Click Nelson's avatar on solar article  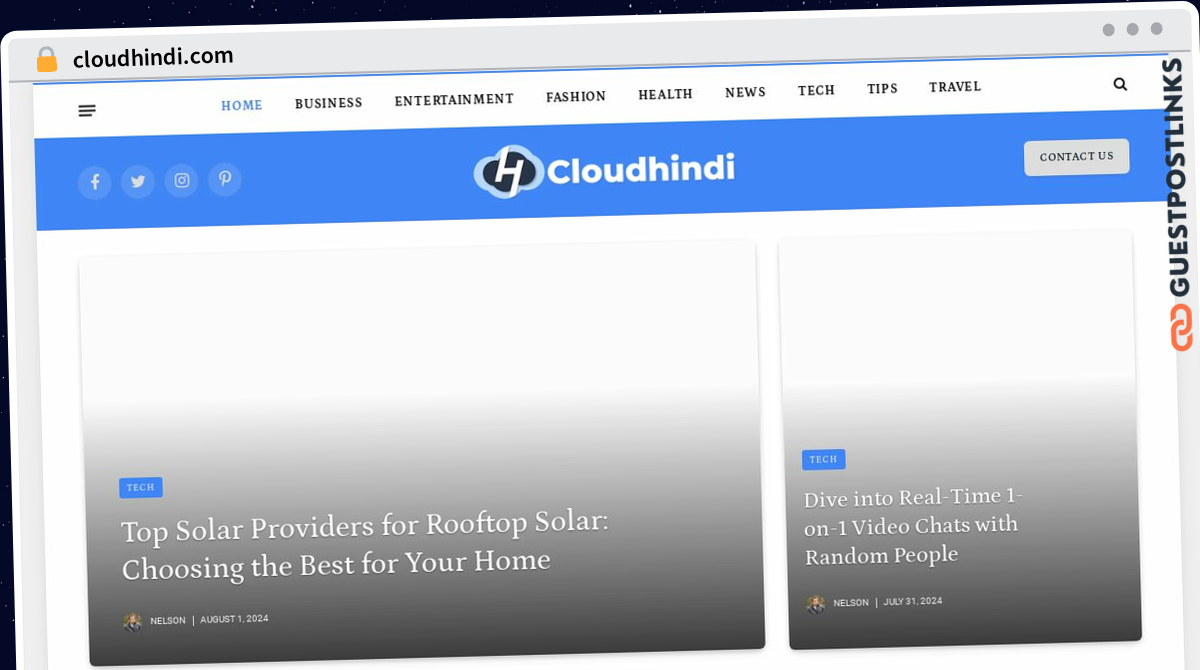tap(133, 622)
